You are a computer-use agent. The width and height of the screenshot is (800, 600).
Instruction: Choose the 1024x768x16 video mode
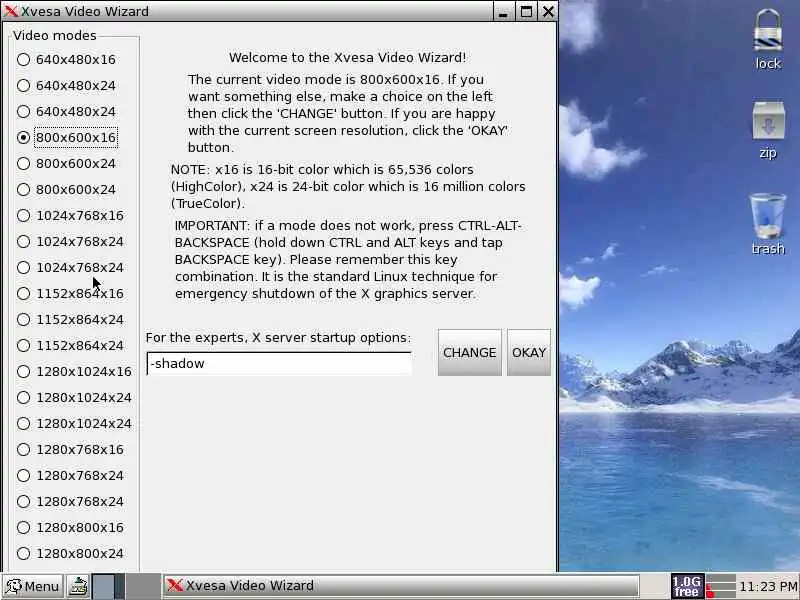(x=70, y=215)
